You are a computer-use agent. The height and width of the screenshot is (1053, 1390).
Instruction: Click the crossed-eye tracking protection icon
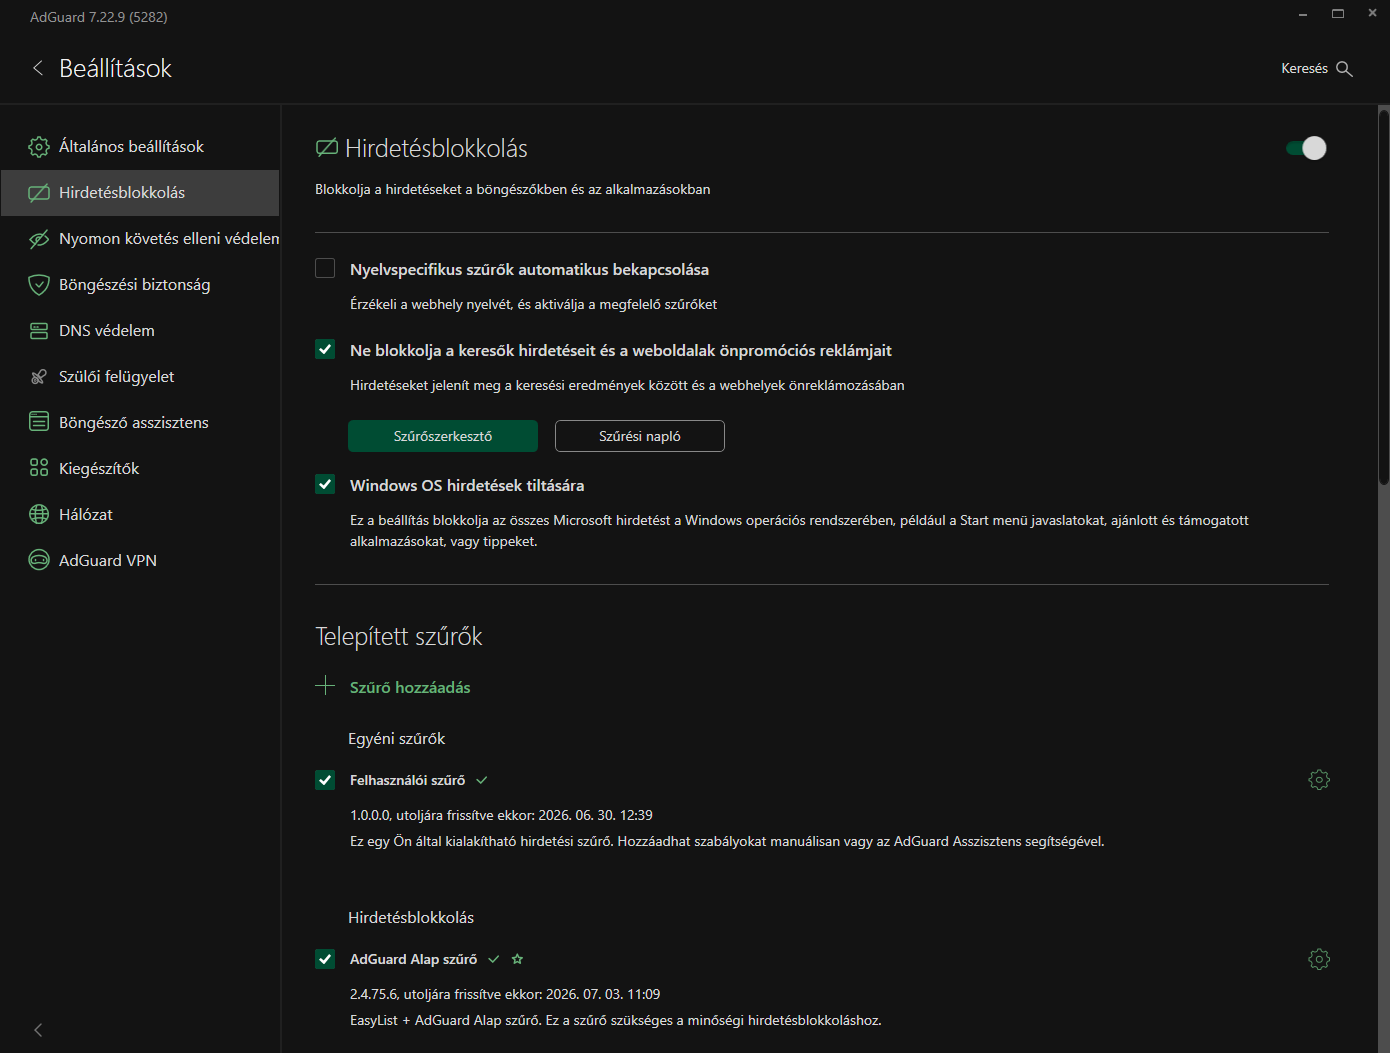[x=39, y=239]
